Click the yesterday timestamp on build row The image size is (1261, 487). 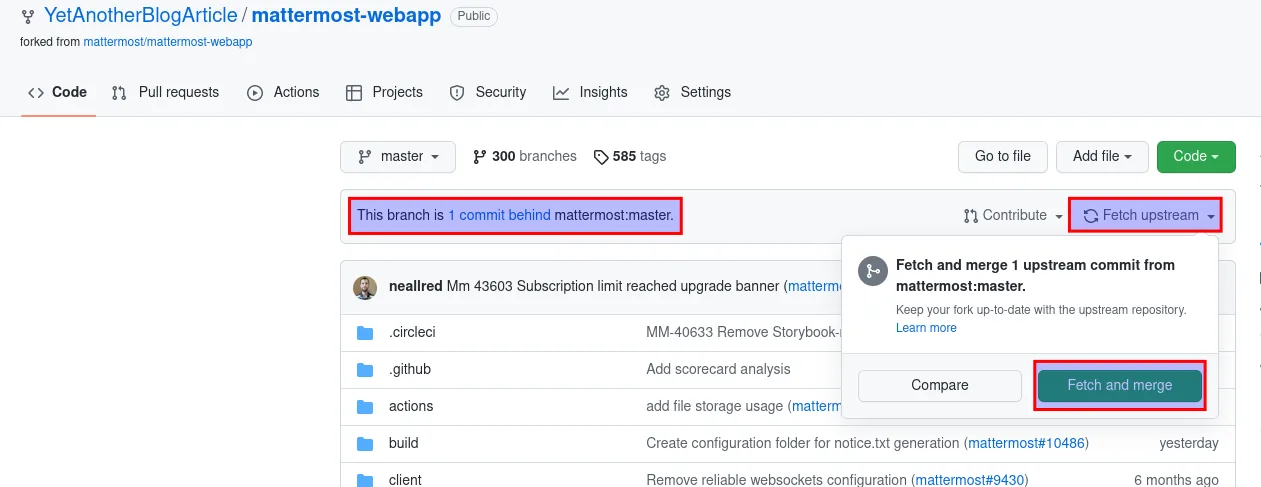pos(1189,443)
